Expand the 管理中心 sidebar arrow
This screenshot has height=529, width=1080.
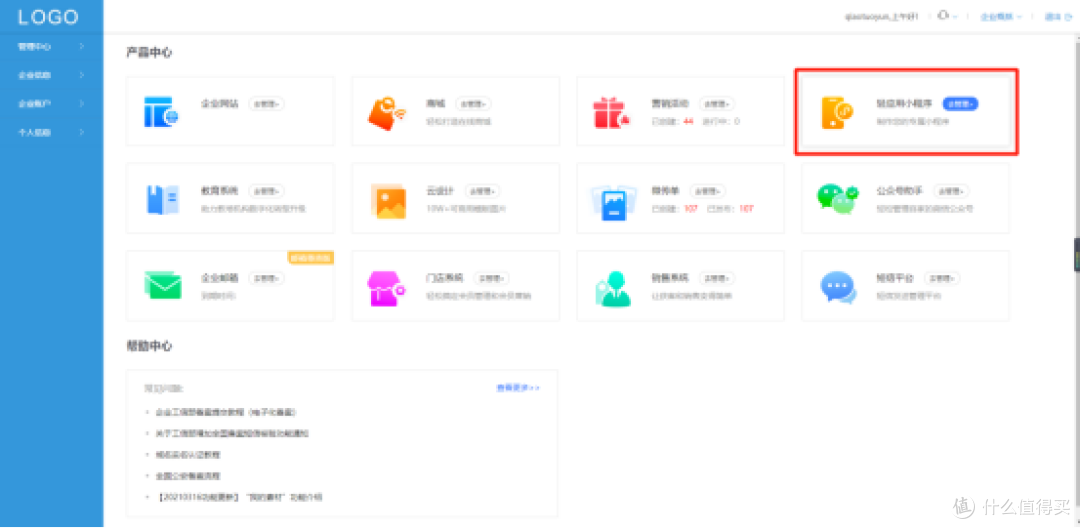[x=81, y=47]
